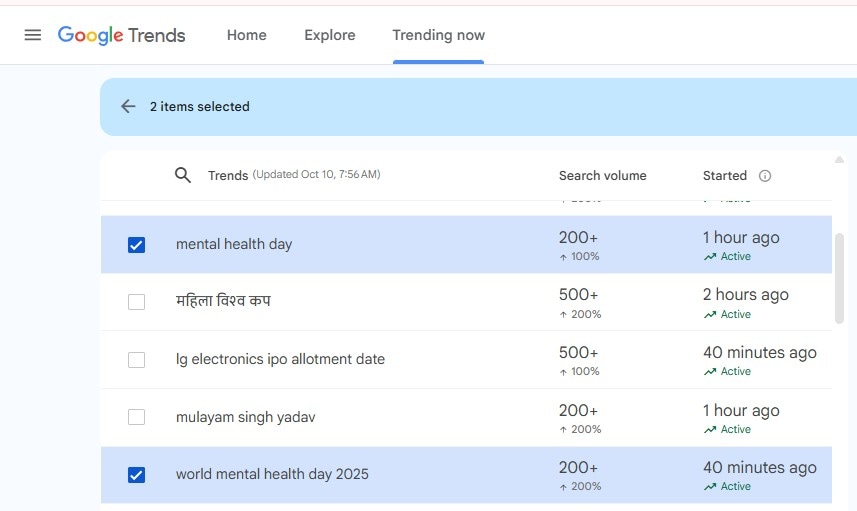The height and width of the screenshot is (511, 857).
Task: Select the lg electronics ipo allotment date checkbox
Action: (137, 360)
